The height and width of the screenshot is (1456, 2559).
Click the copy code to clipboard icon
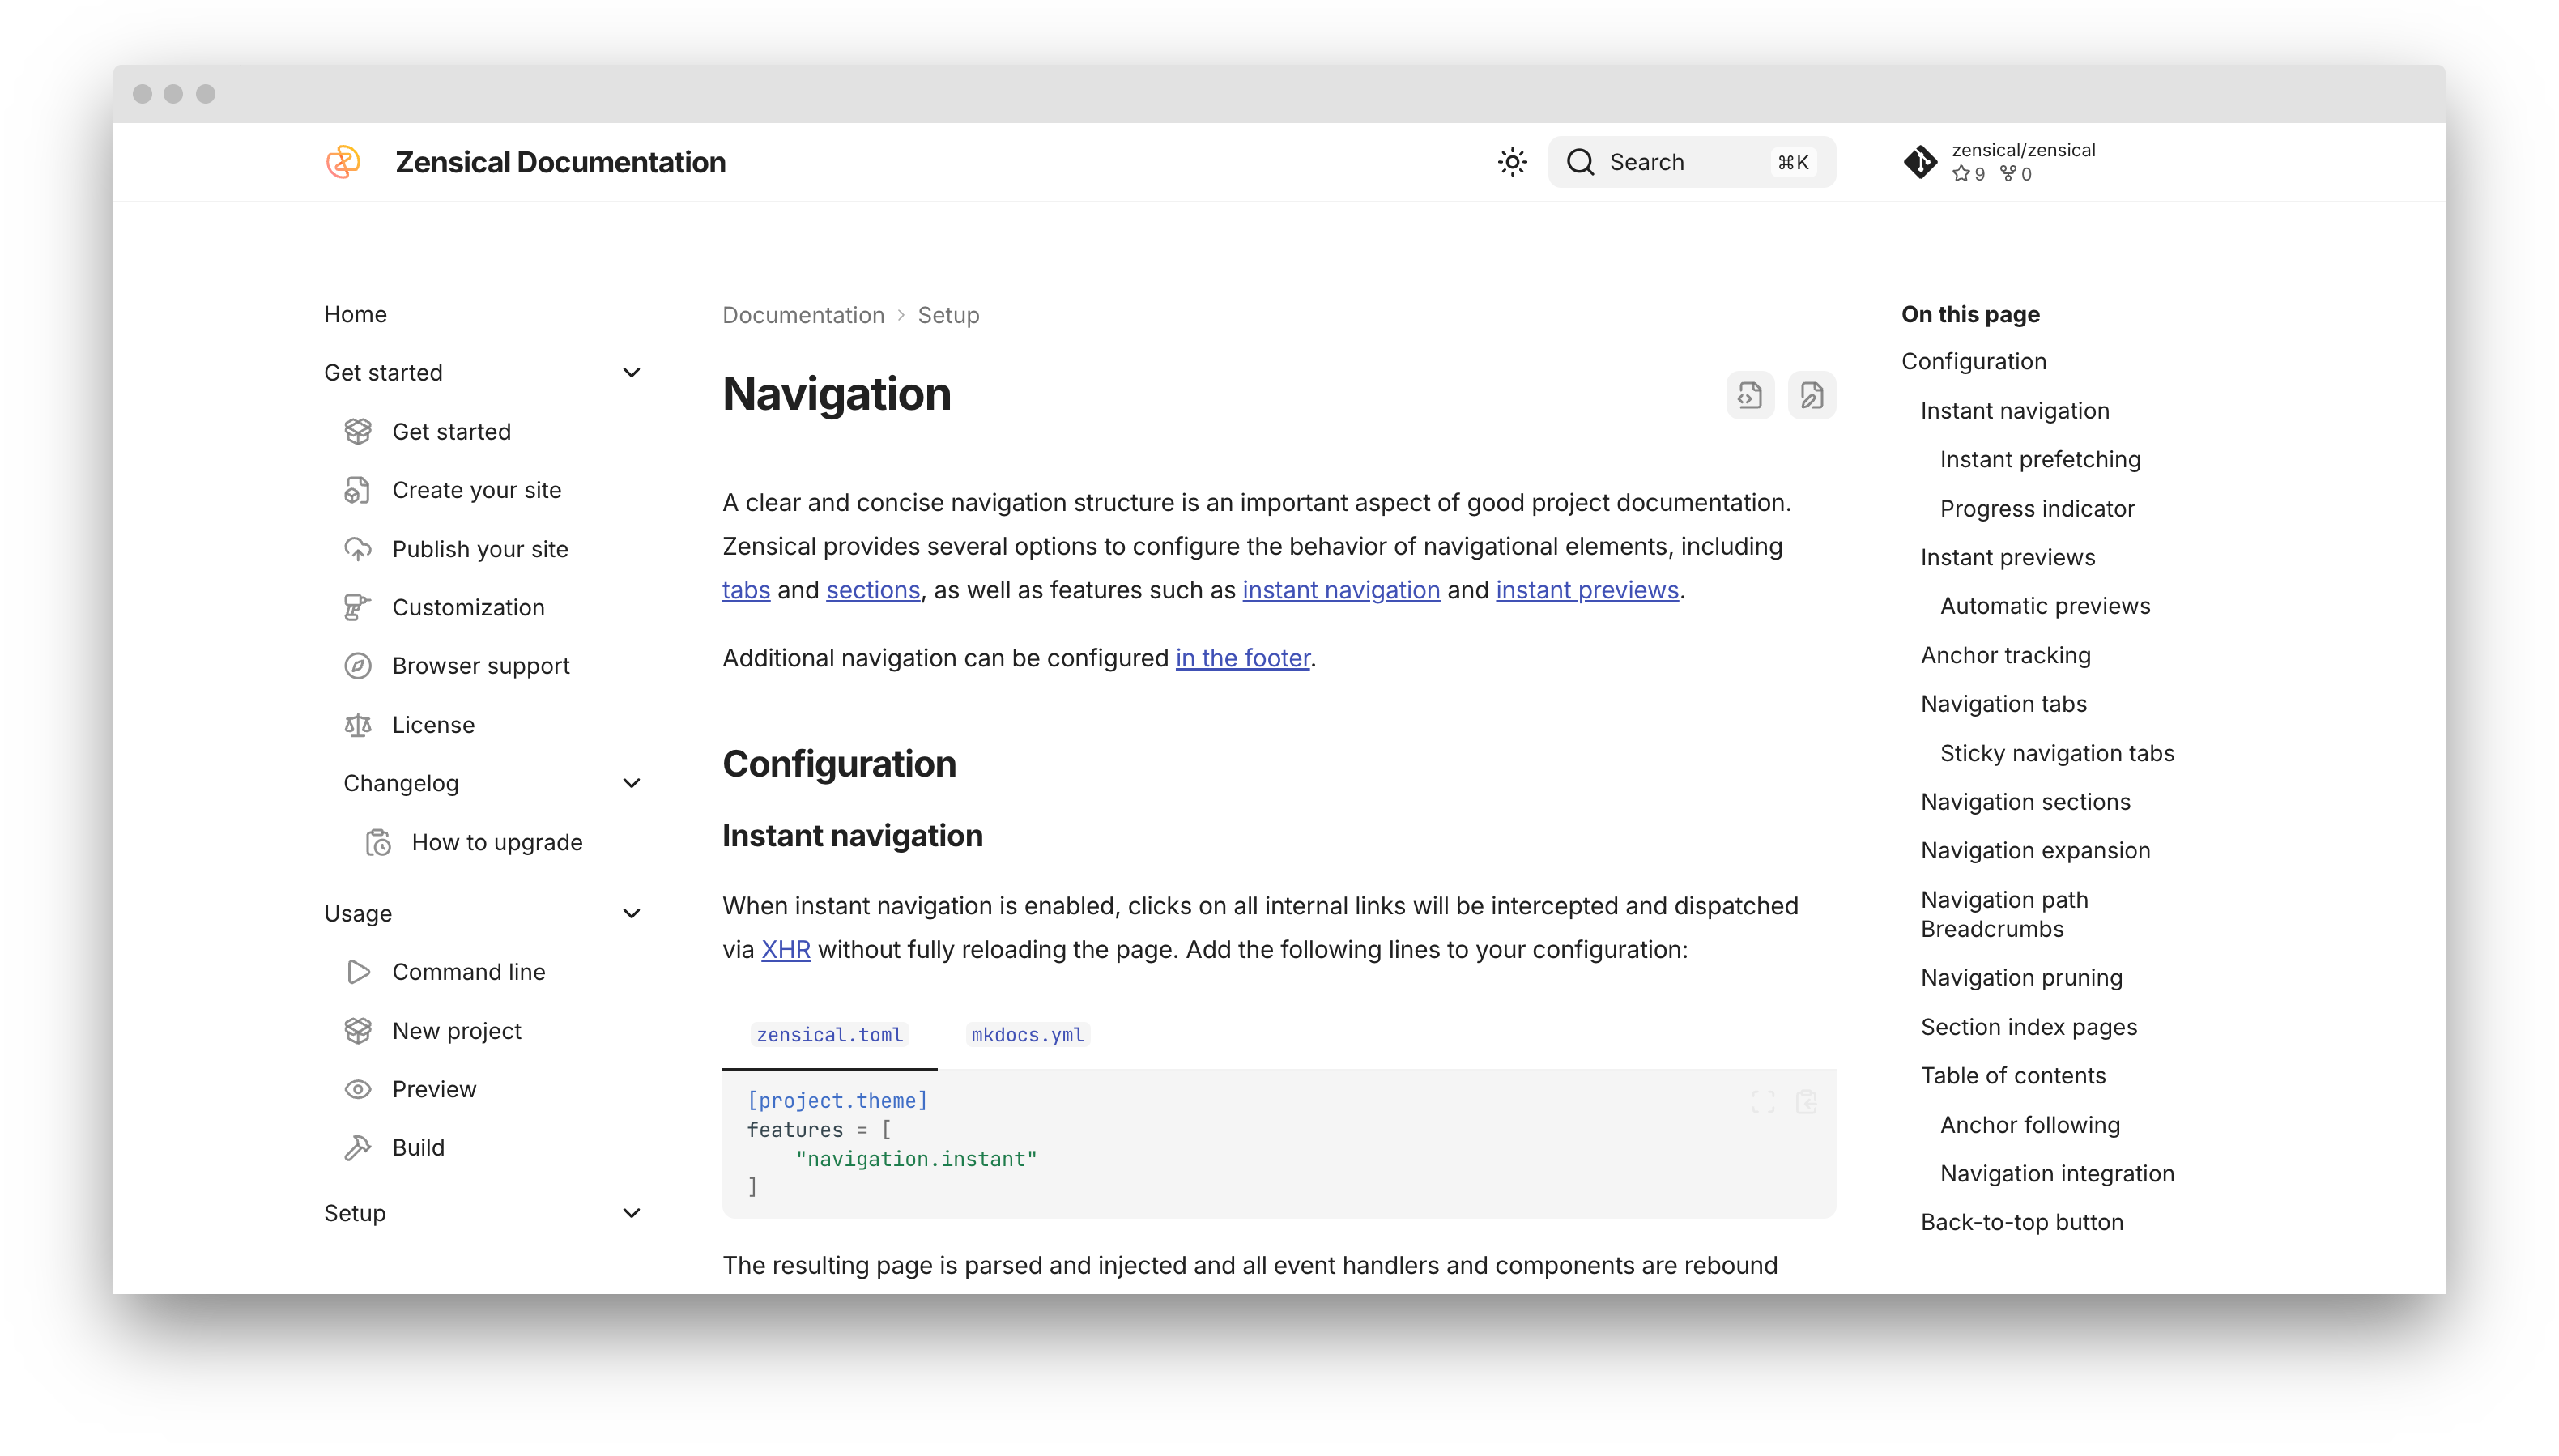click(1806, 1102)
